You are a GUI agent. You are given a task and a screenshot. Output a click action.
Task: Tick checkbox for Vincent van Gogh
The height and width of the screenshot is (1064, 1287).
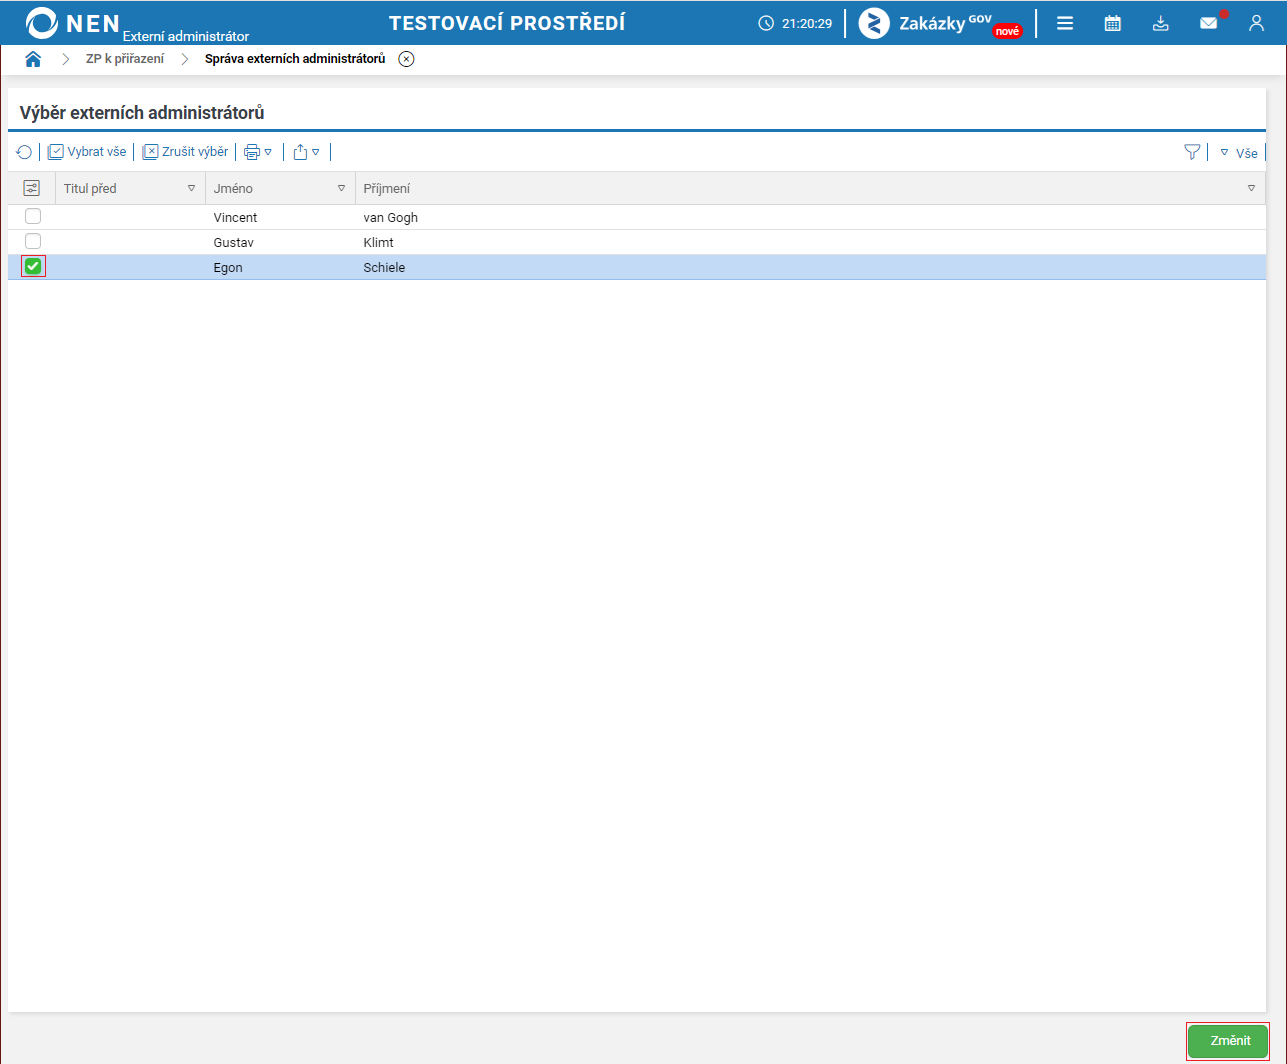click(x=33, y=216)
